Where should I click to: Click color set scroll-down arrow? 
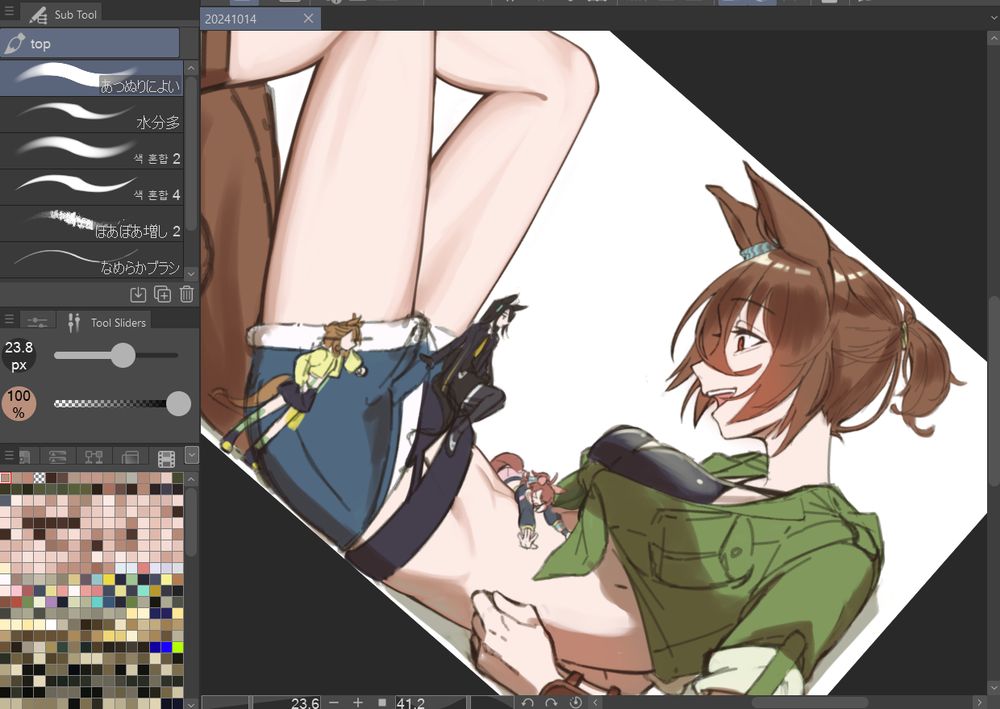(x=191, y=703)
